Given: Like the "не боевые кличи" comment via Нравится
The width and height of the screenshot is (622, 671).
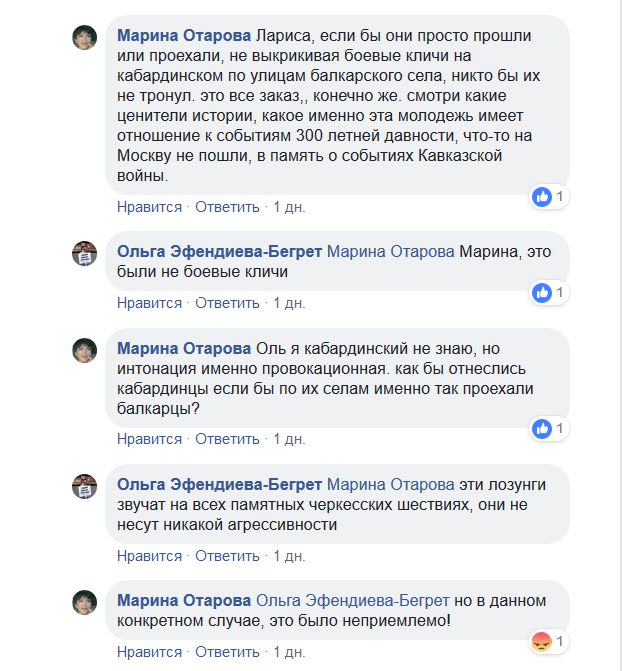Looking at the screenshot, I should click(149, 302).
